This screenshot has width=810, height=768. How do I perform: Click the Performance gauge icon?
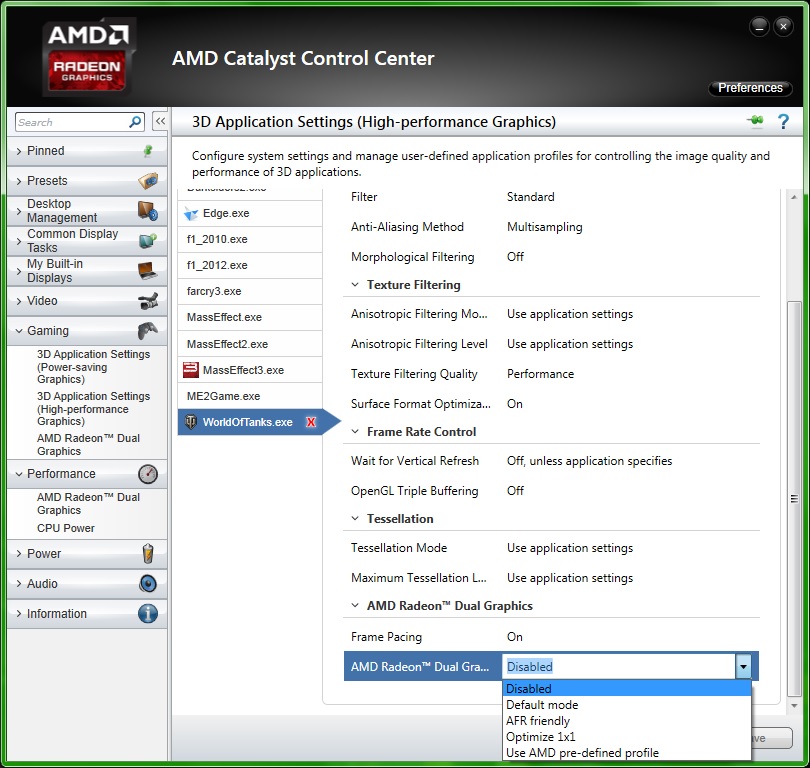(x=148, y=474)
